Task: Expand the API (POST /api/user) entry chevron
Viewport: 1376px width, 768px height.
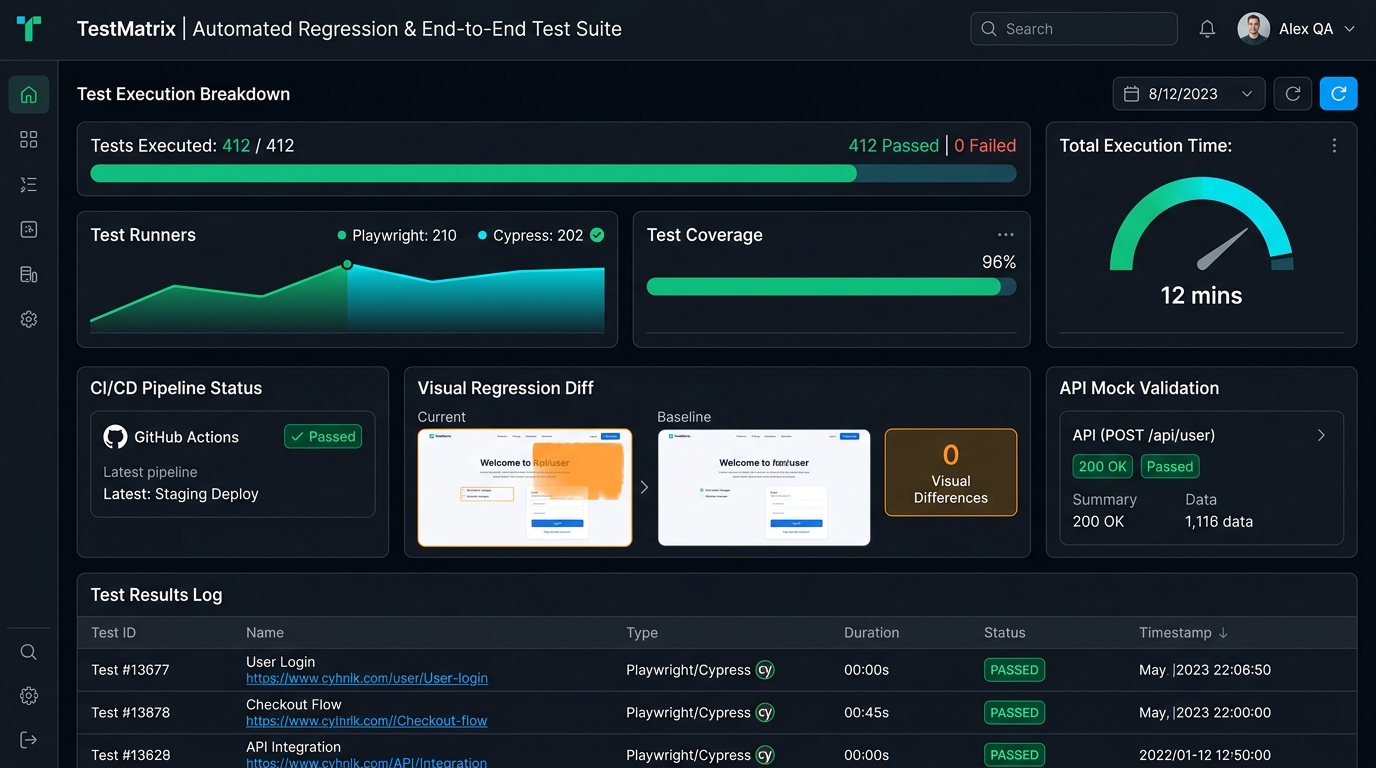Action: tap(1321, 435)
